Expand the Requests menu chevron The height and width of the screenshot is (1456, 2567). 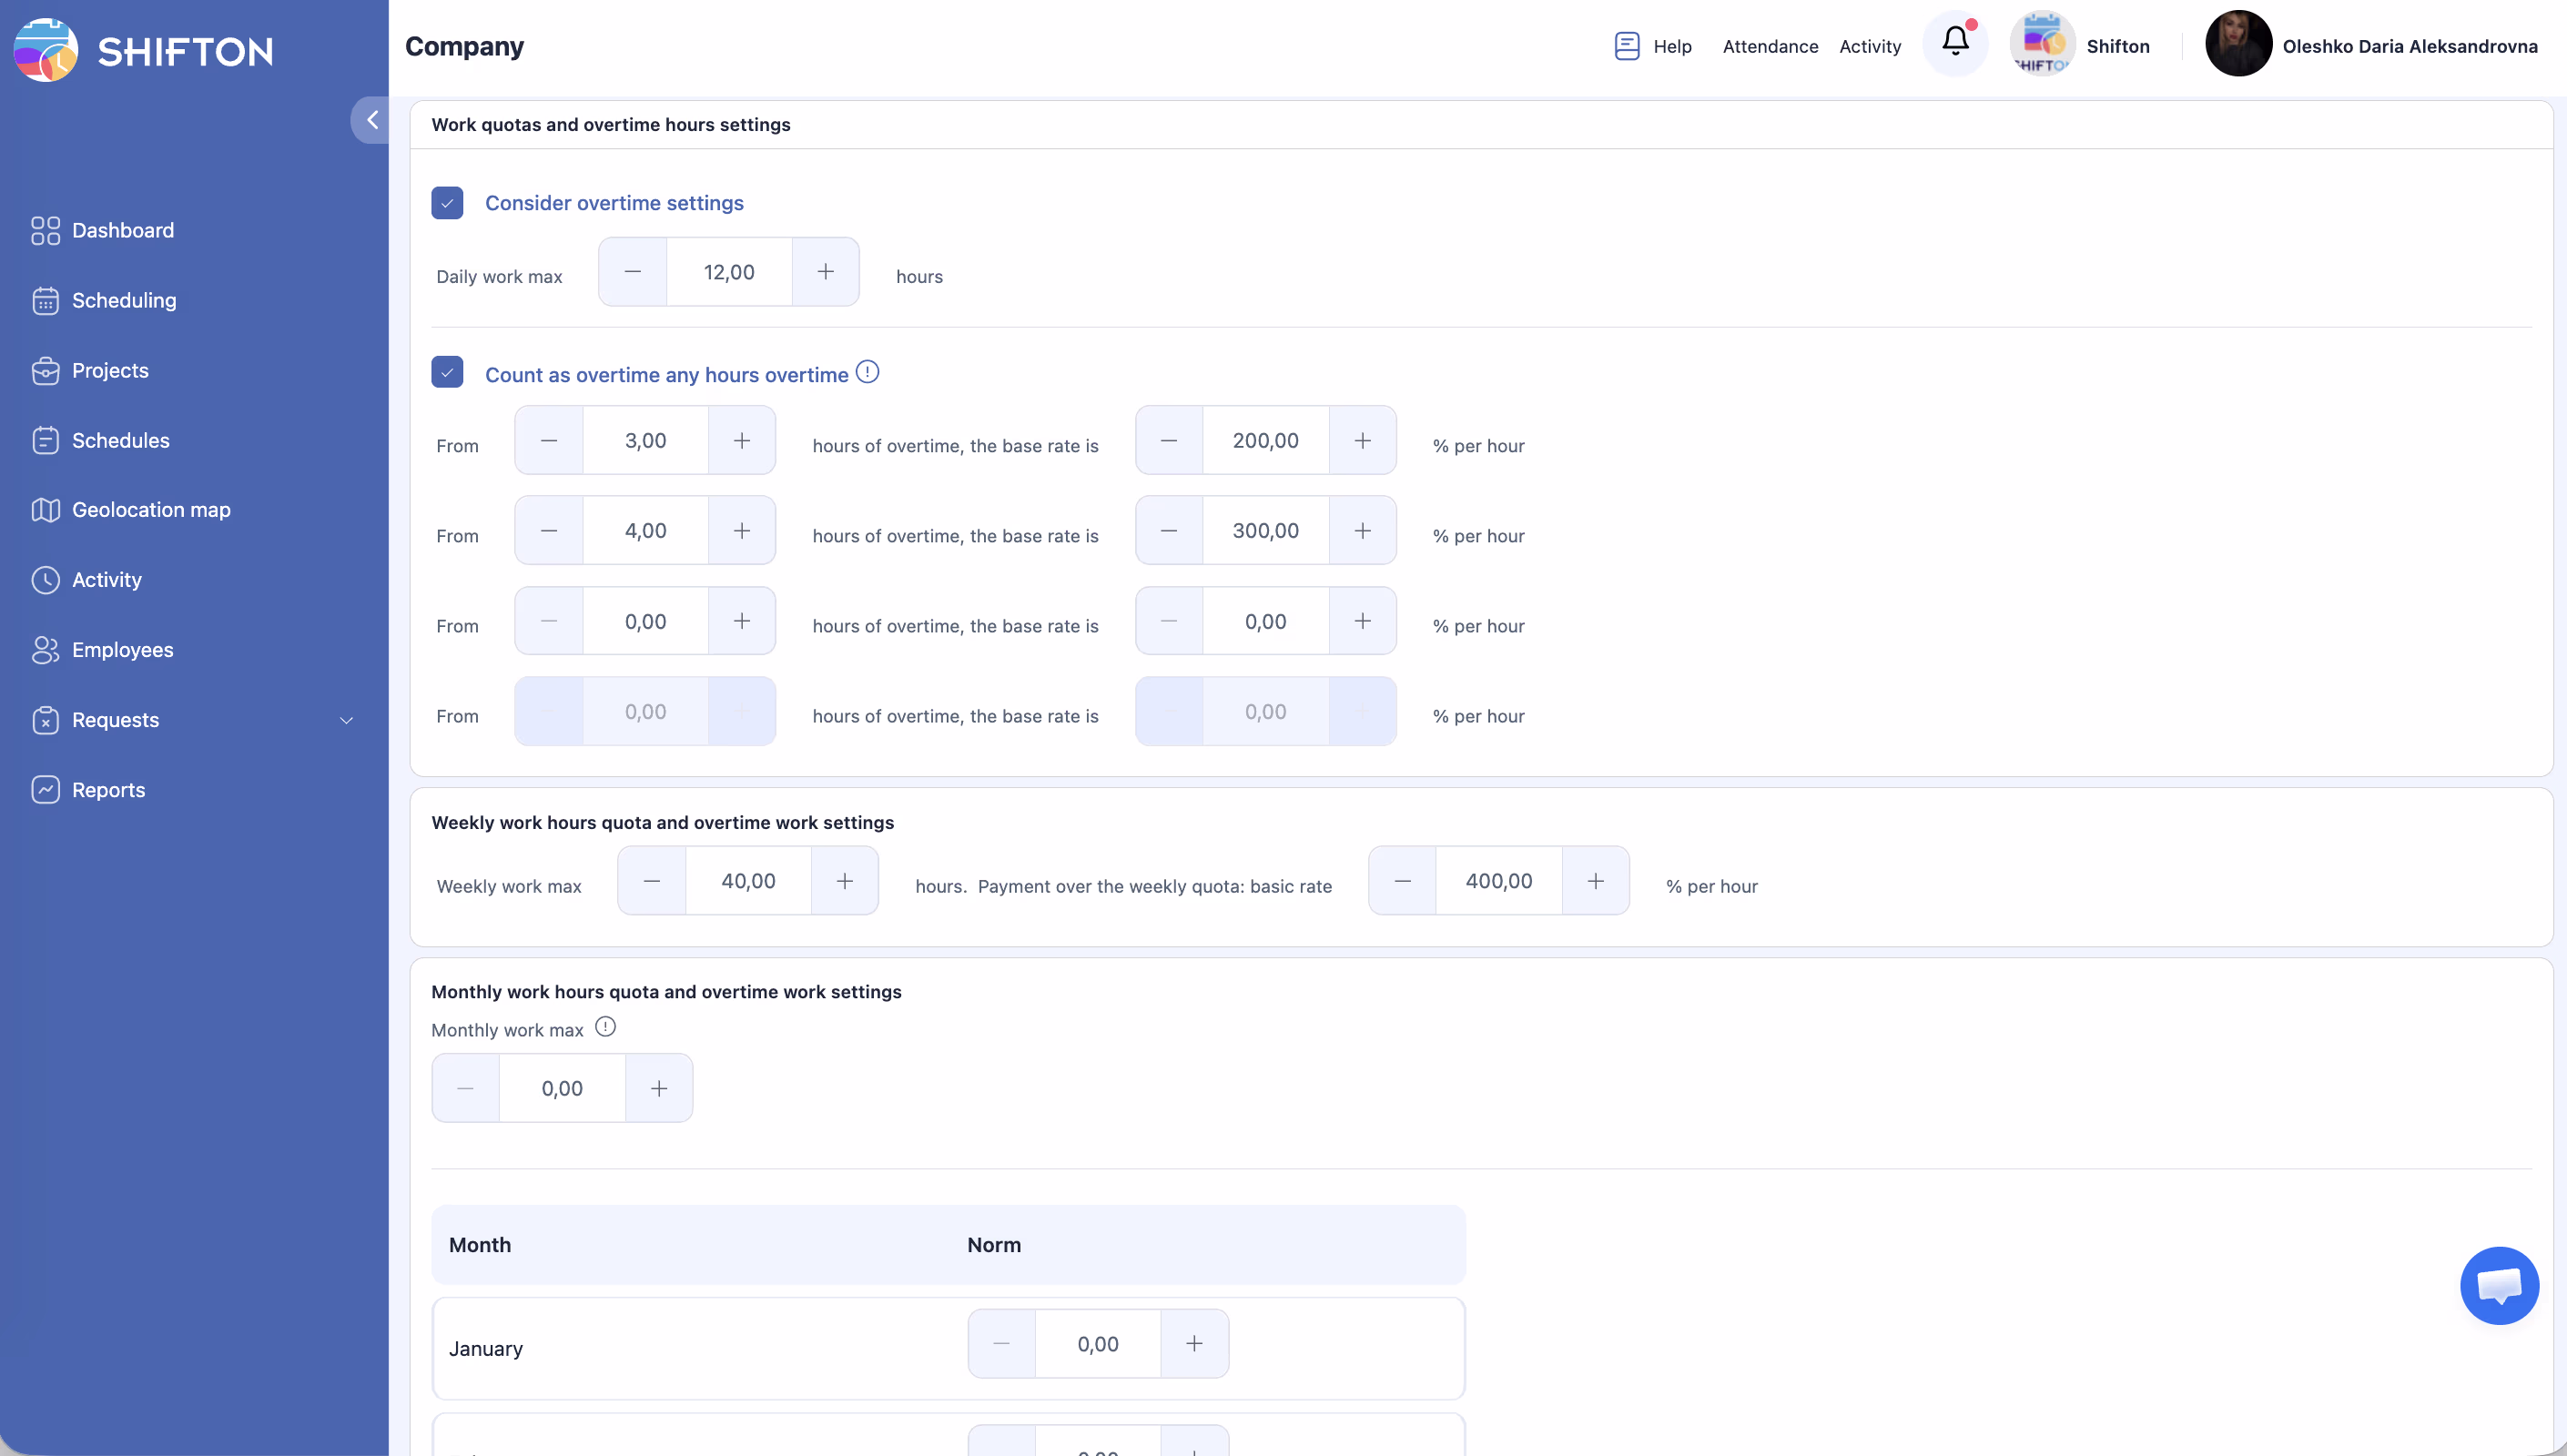click(x=346, y=720)
